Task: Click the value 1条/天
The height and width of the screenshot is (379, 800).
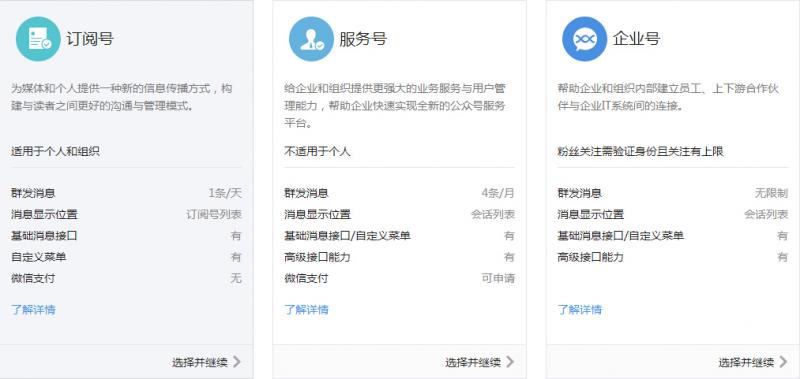Action: [x=225, y=193]
